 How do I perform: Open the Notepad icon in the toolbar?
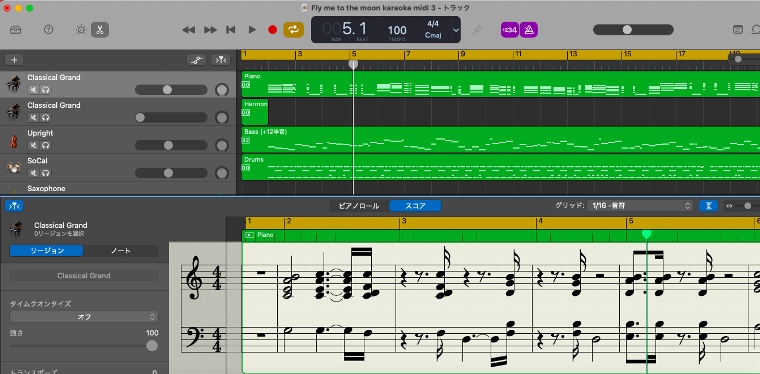point(738,30)
